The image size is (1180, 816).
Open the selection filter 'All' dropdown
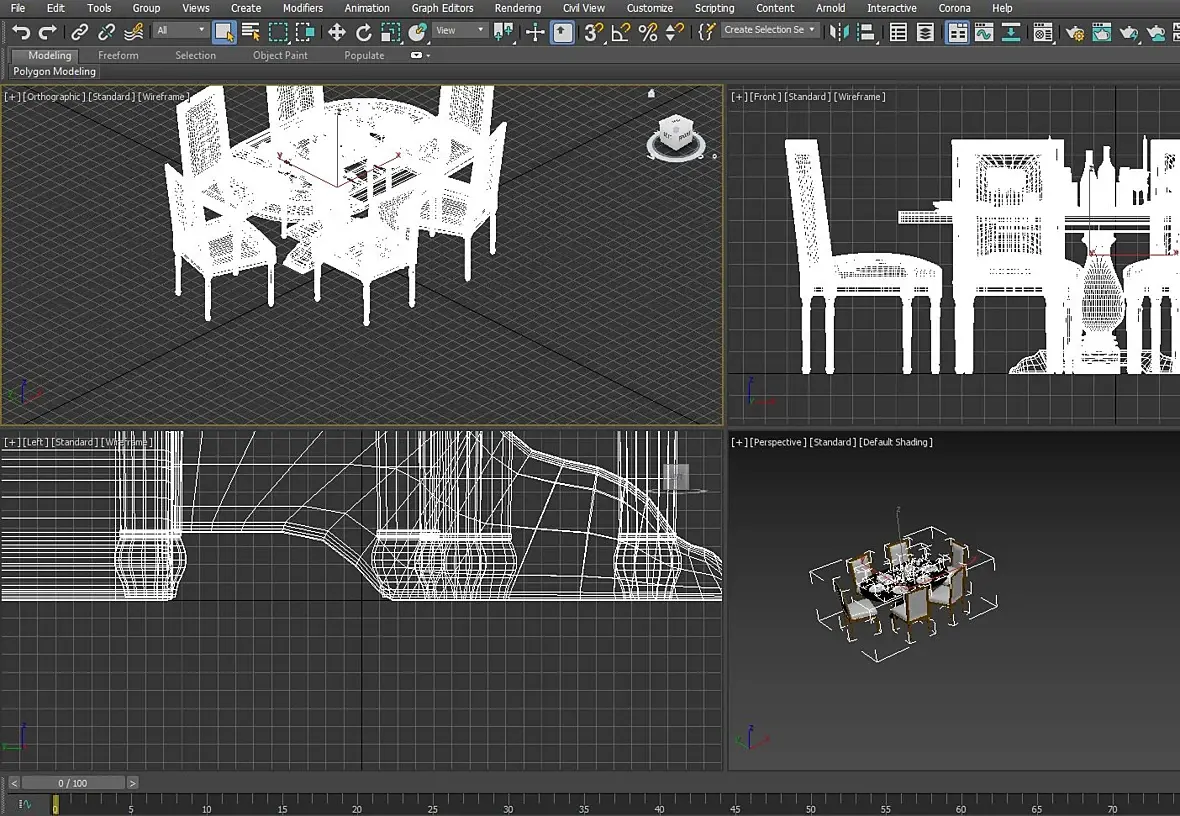181,31
